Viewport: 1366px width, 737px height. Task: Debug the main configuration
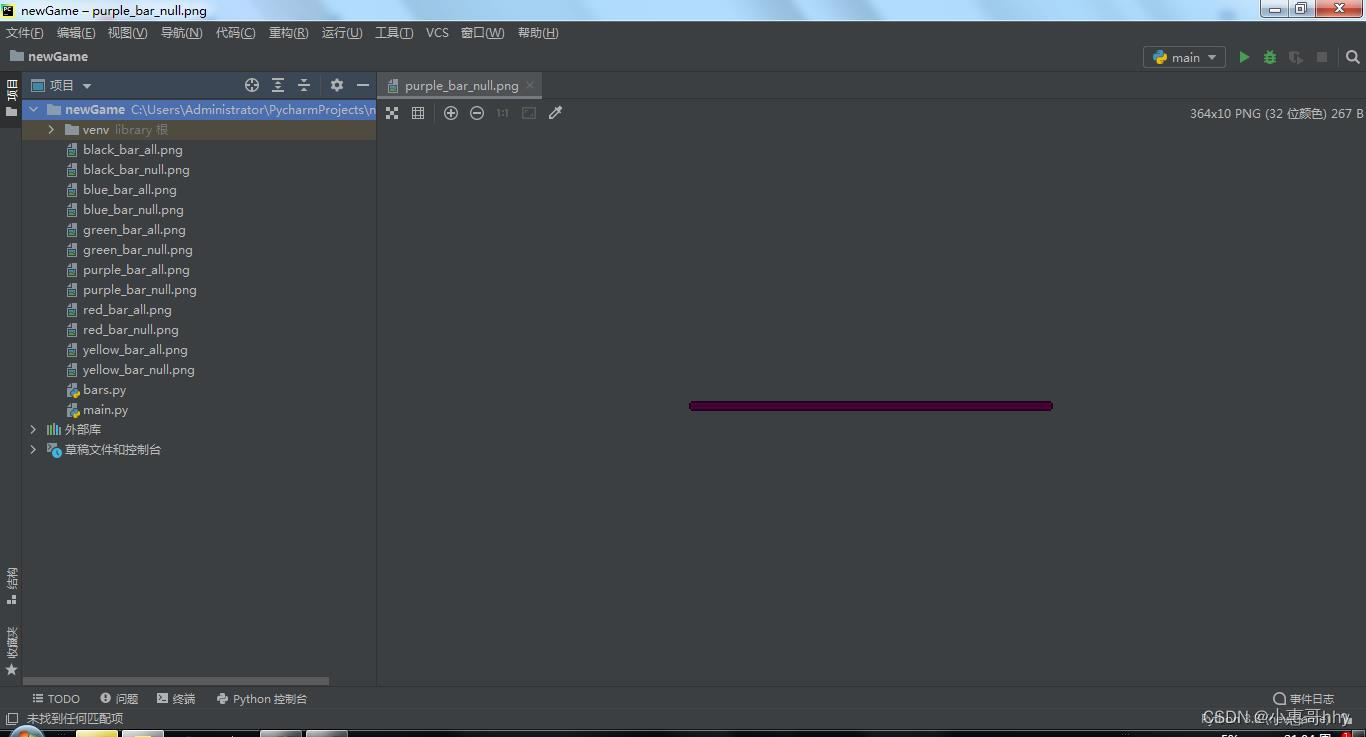(x=1270, y=57)
